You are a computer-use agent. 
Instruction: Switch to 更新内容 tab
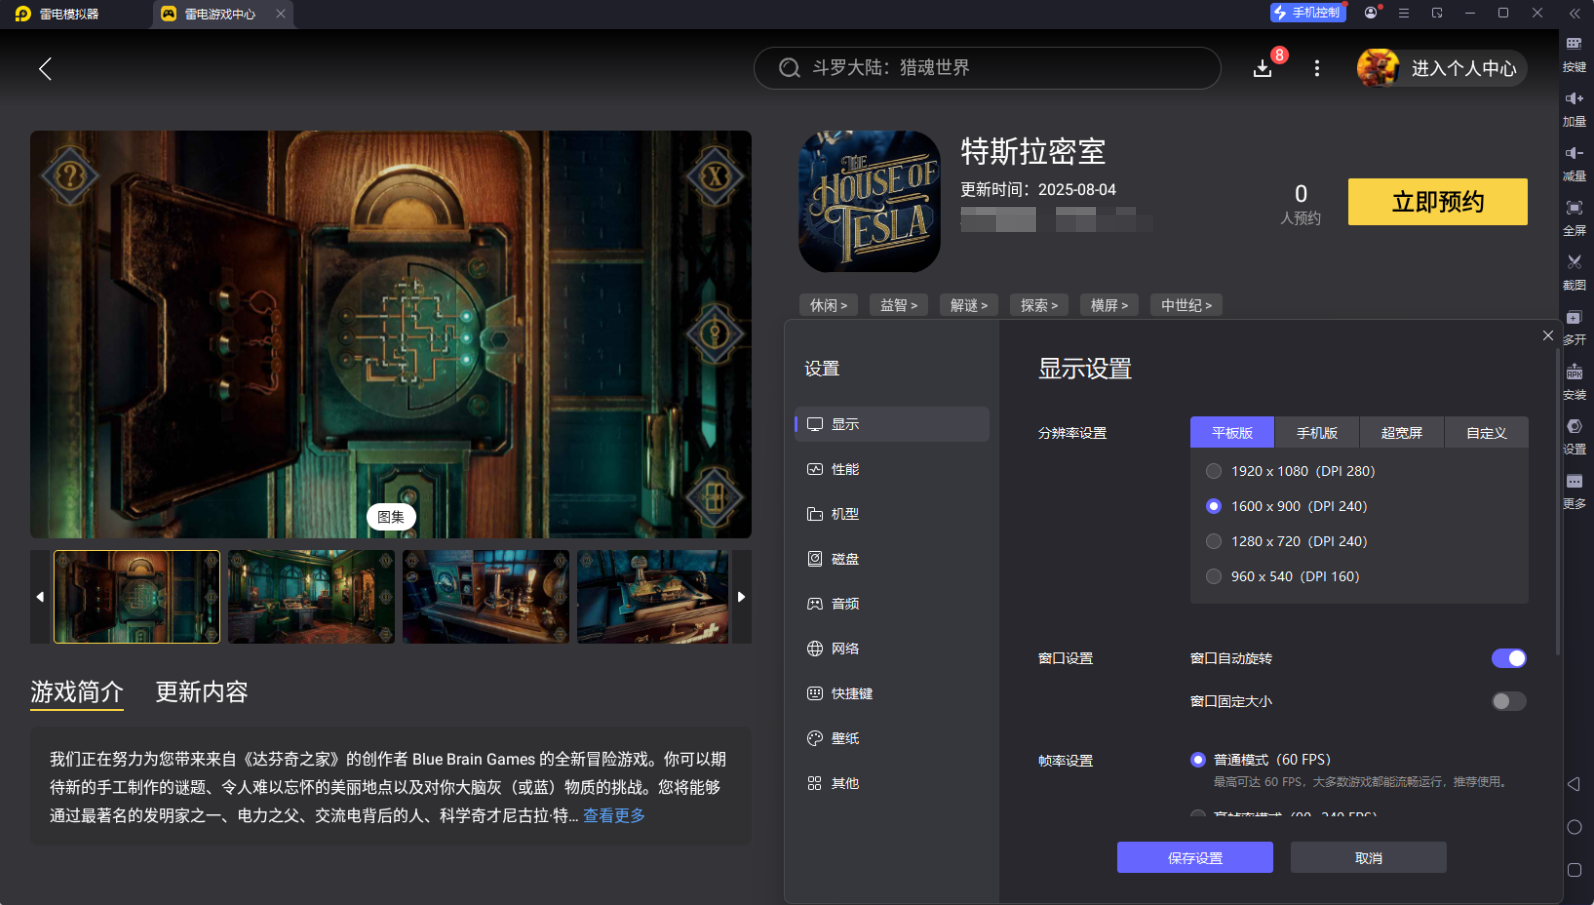[x=201, y=692]
